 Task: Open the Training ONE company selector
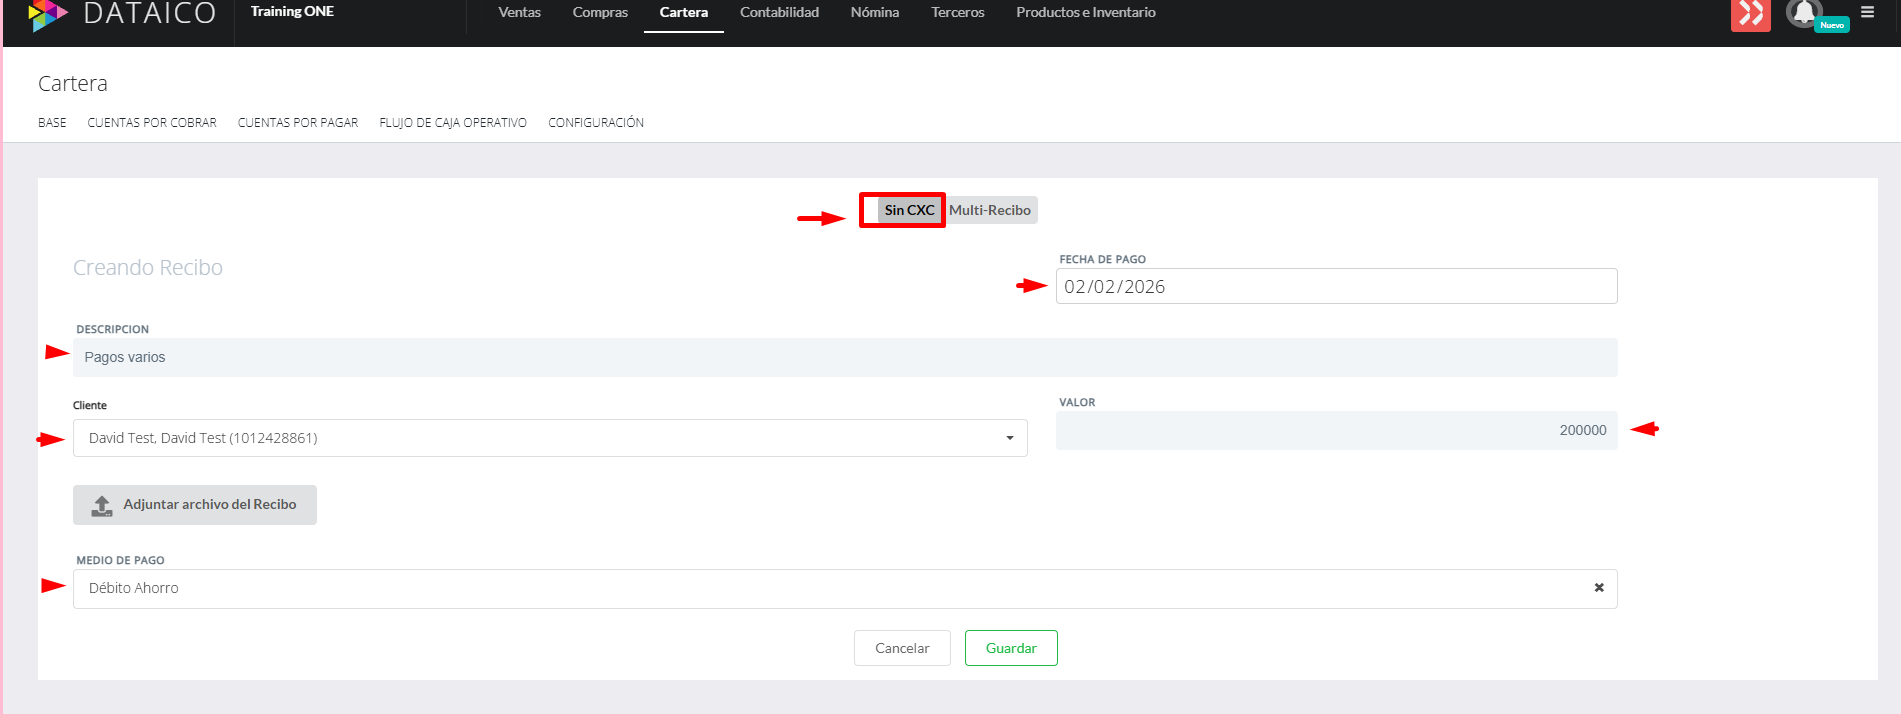tap(292, 12)
